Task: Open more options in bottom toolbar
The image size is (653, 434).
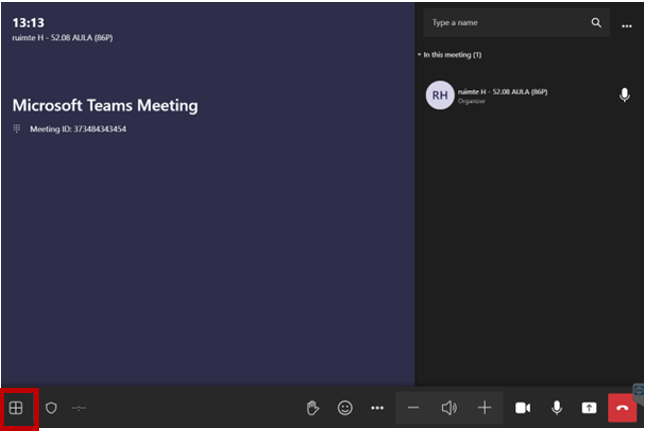Action: click(x=377, y=408)
